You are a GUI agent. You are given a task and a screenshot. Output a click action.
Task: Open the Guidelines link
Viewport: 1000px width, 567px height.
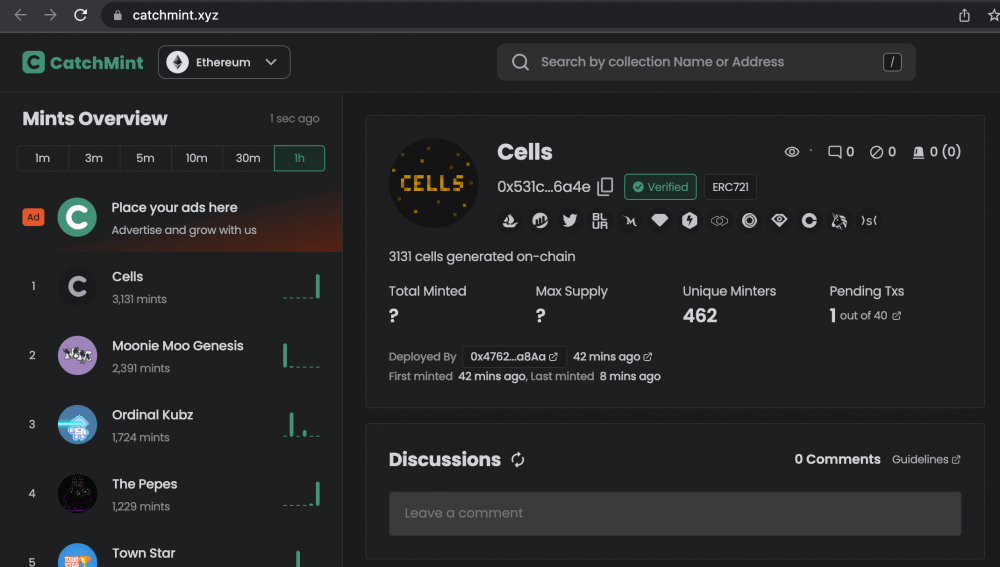926,460
